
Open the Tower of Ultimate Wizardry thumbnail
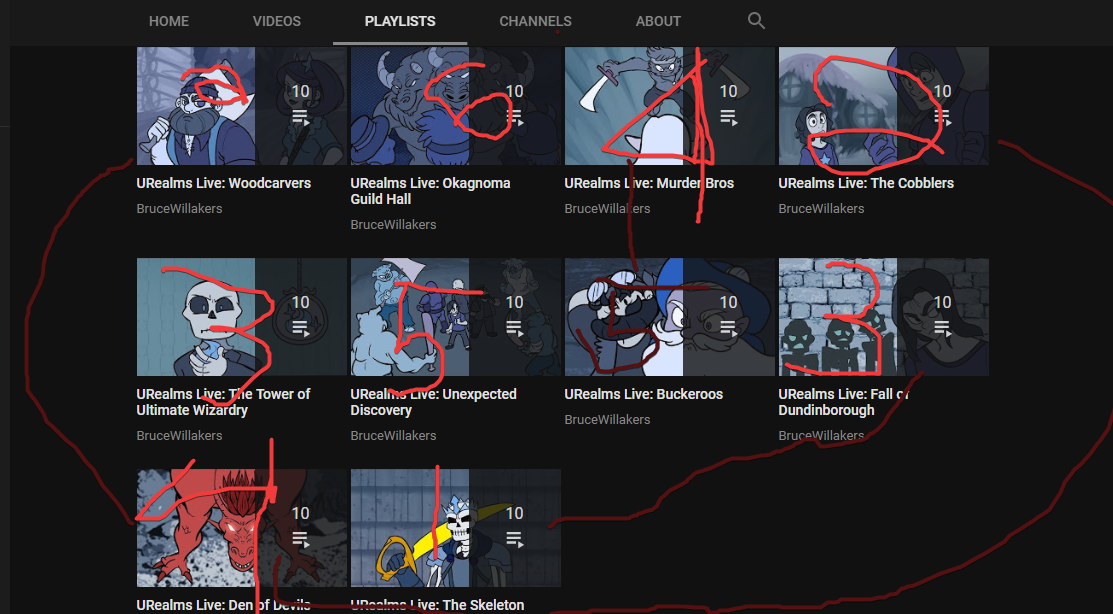pos(241,317)
